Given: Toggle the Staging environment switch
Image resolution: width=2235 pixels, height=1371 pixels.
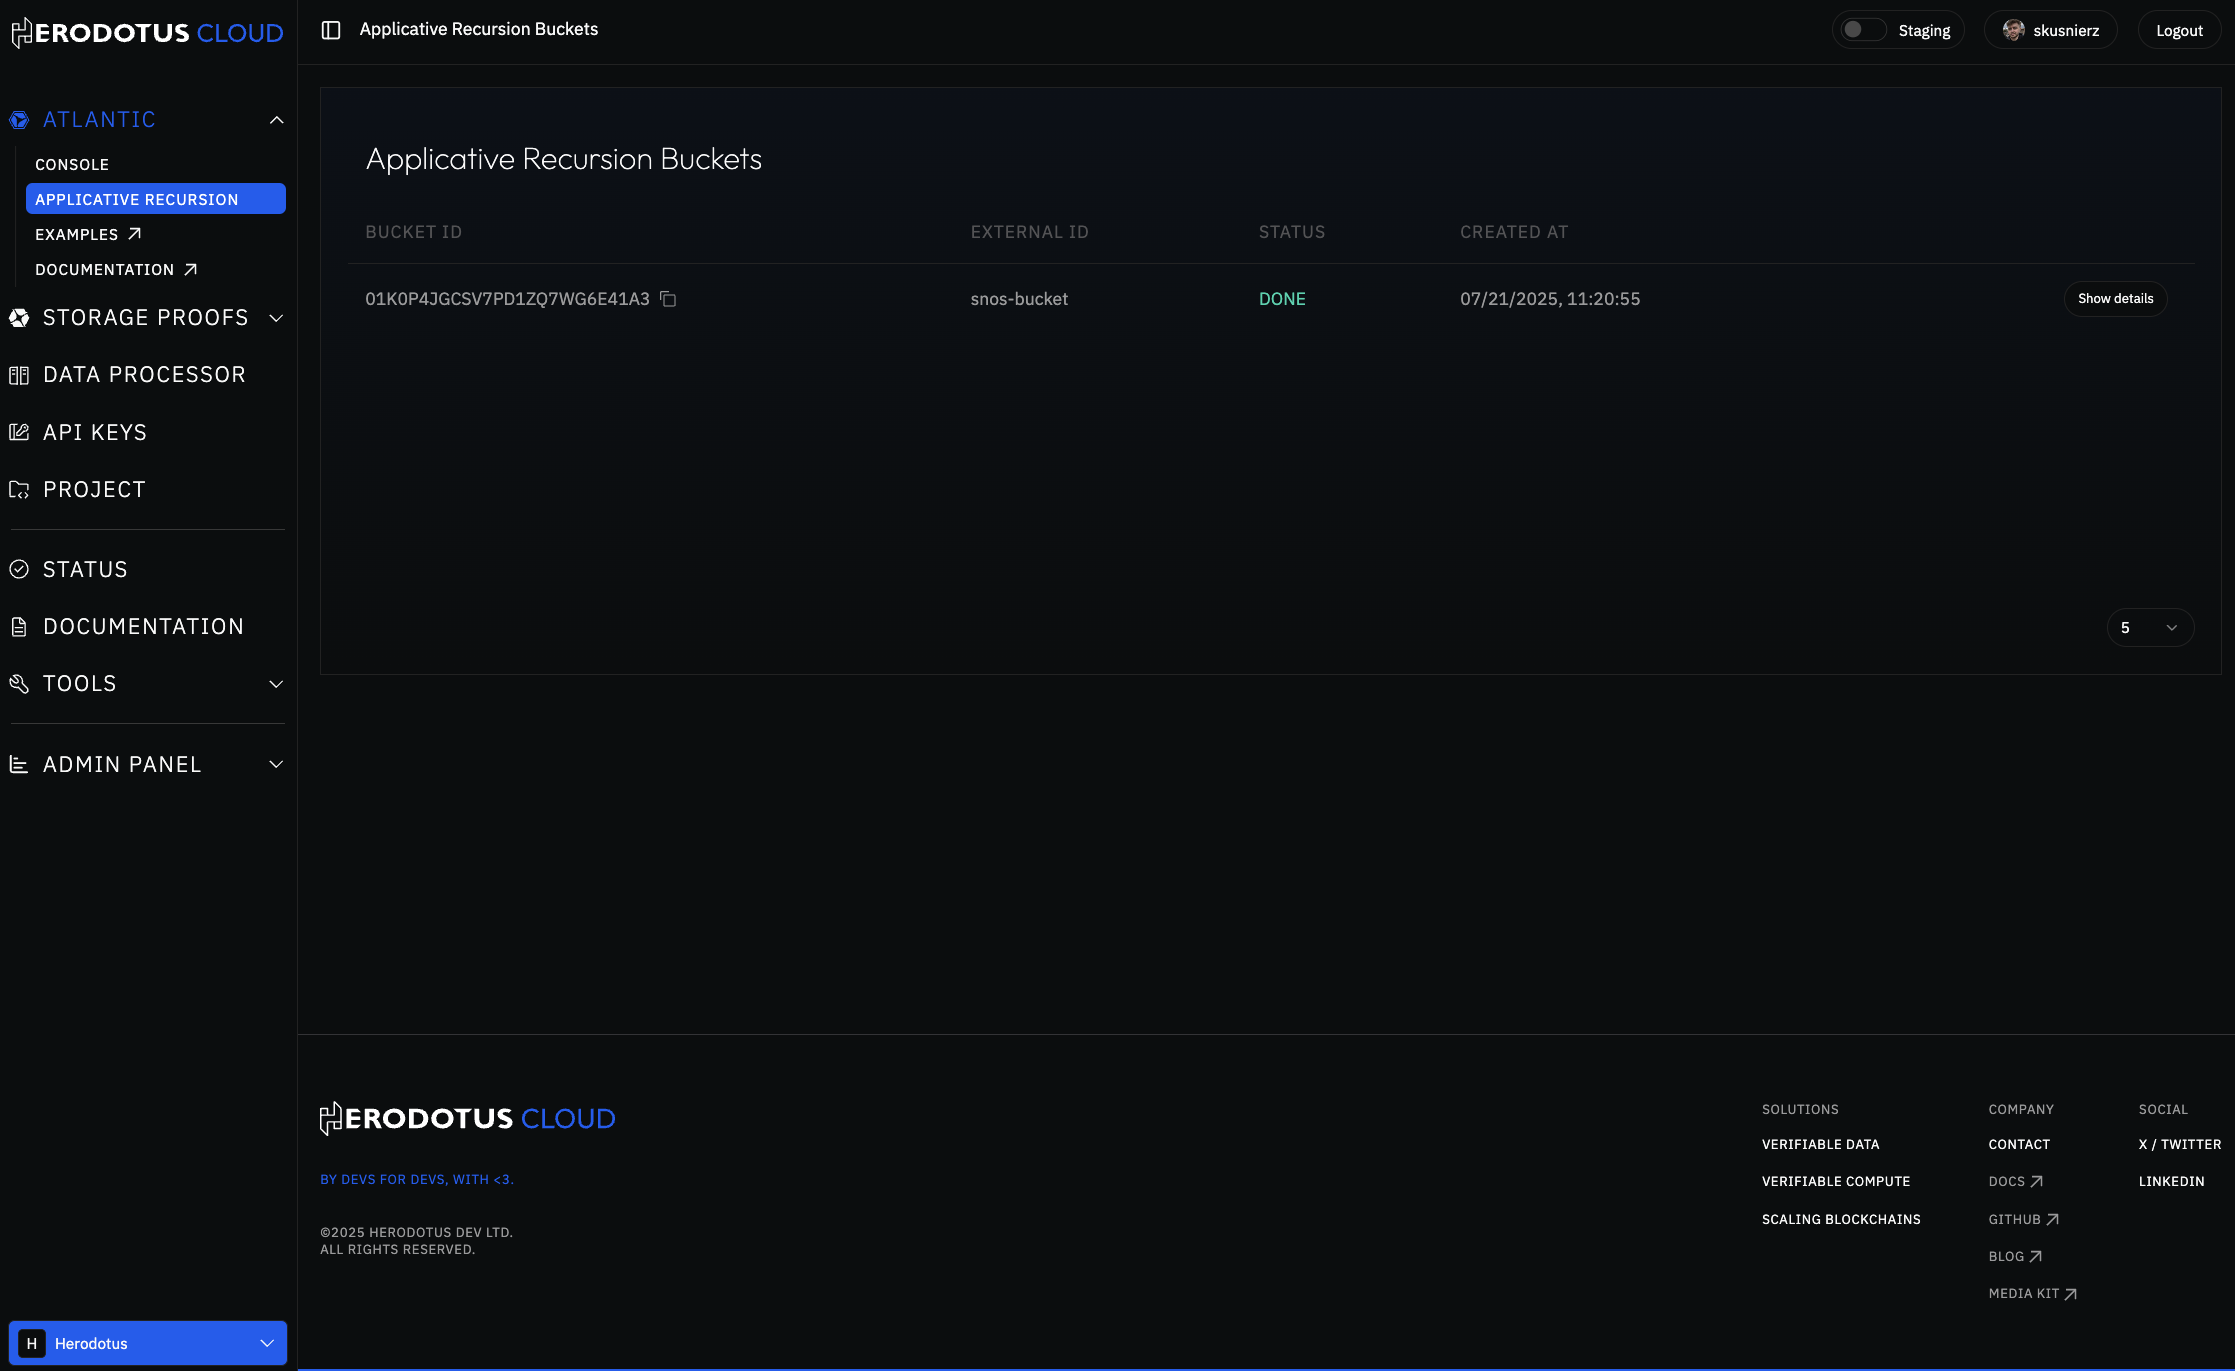Looking at the screenshot, I should [1862, 30].
